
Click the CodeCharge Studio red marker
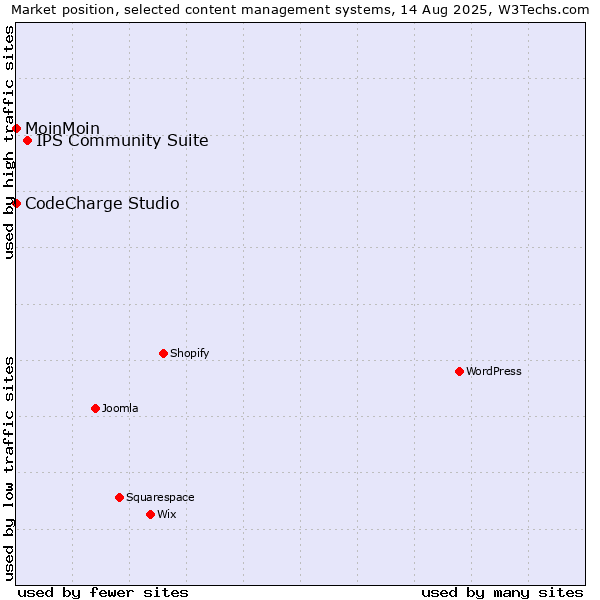click(x=16, y=203)
